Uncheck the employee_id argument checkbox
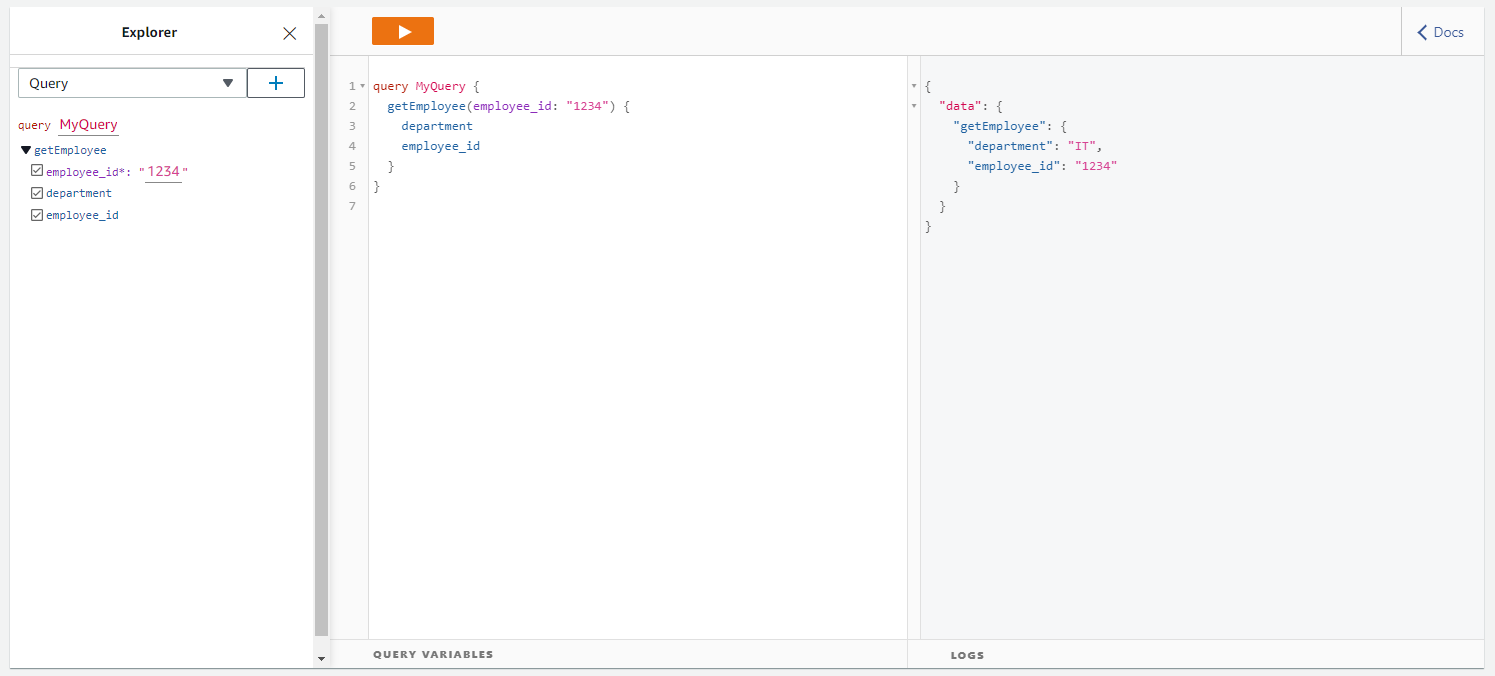Viewport: 1495px width, 676px height. (37, 171)
